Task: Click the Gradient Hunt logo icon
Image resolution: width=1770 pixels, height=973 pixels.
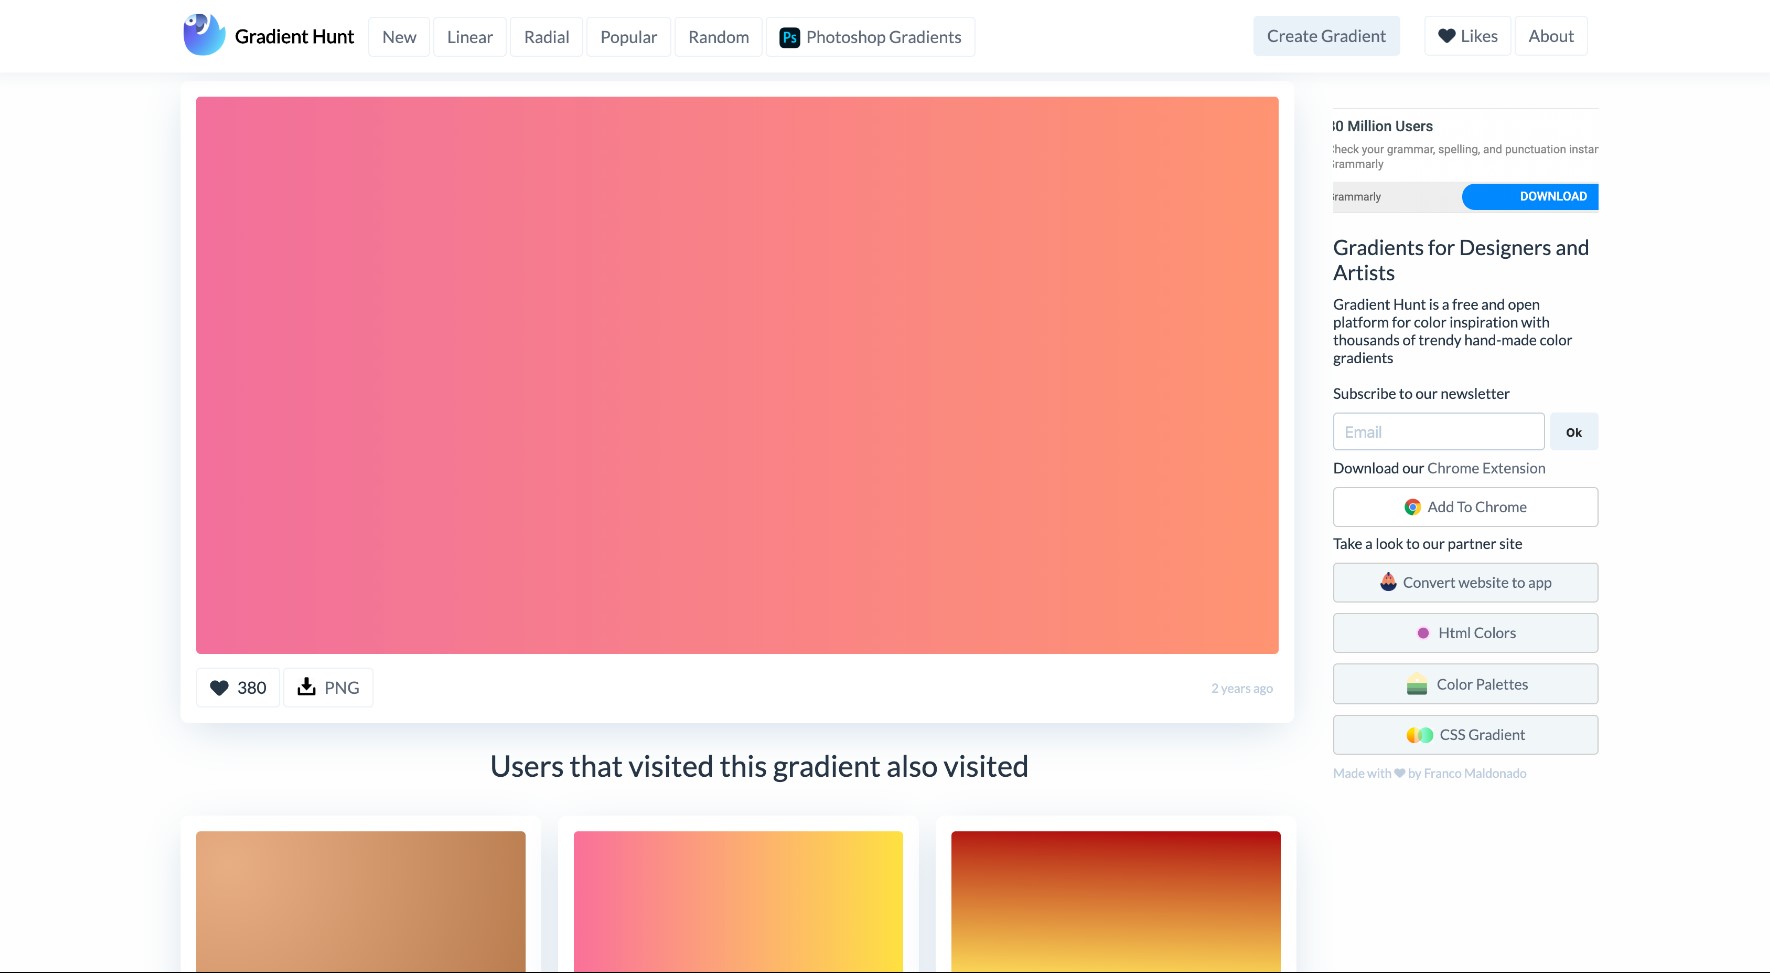Action: [202, 33]
